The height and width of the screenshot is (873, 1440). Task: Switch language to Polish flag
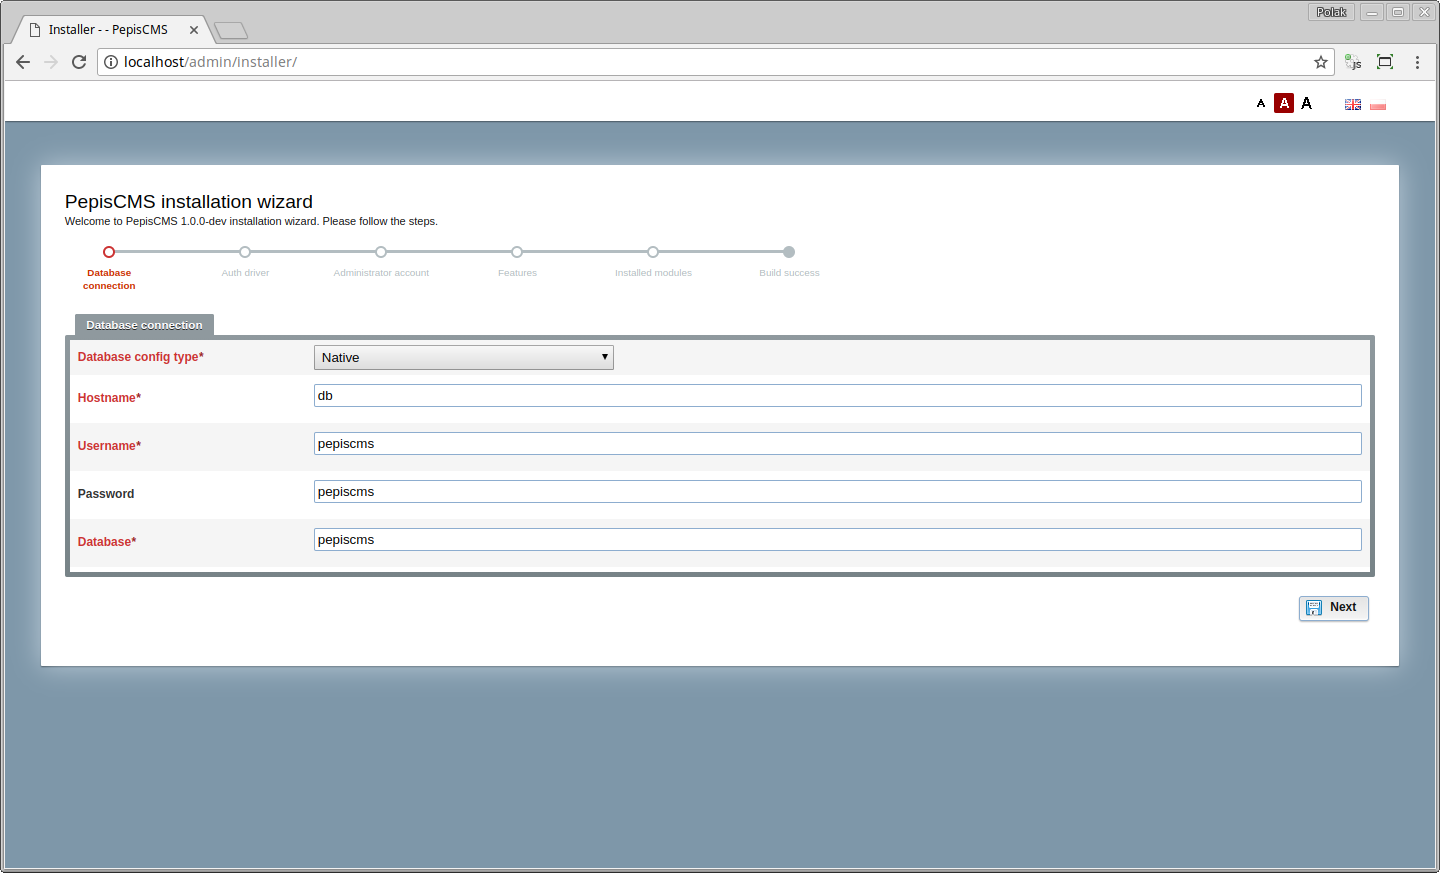pyautogui.click(x=1378, y=104)
